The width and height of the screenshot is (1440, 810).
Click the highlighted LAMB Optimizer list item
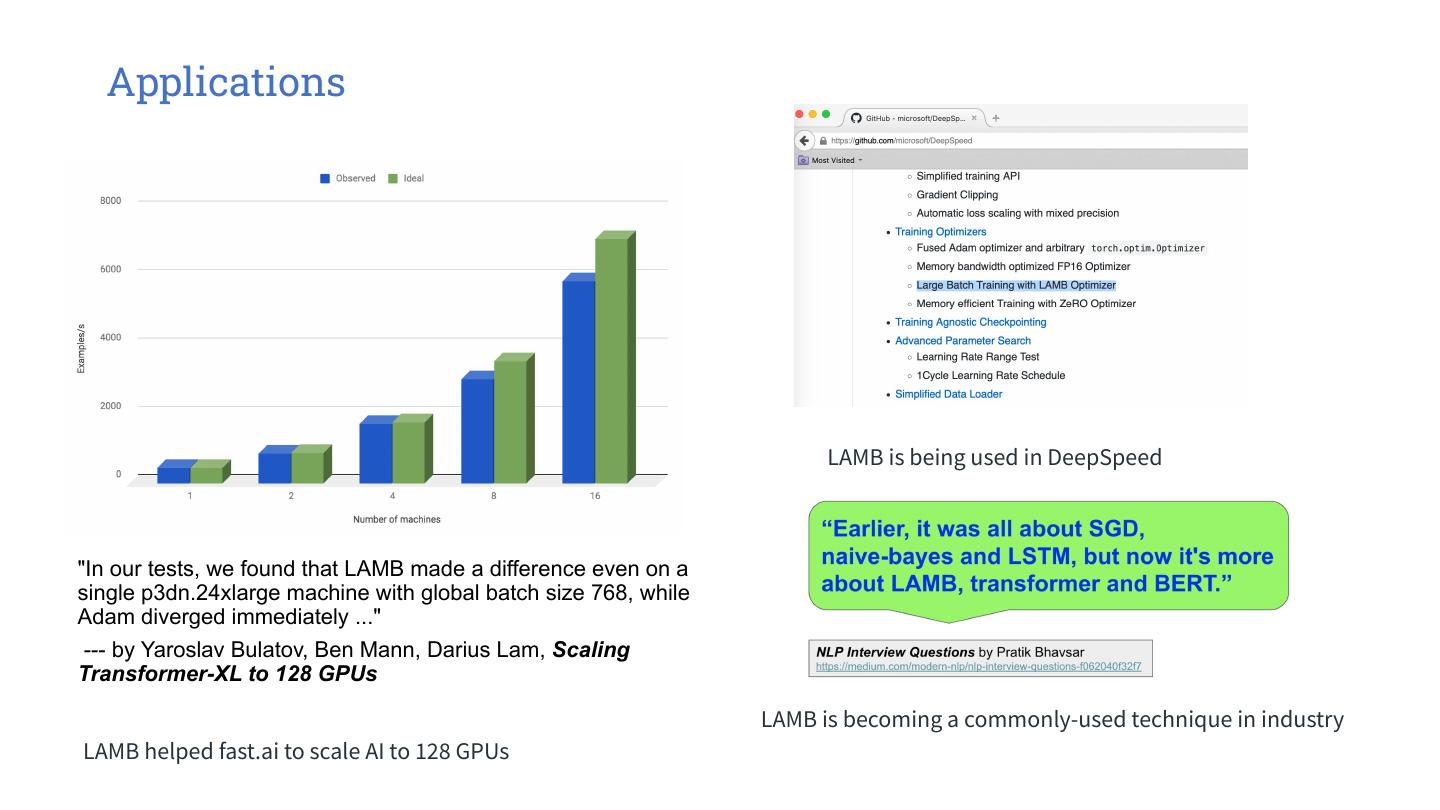1015,285
